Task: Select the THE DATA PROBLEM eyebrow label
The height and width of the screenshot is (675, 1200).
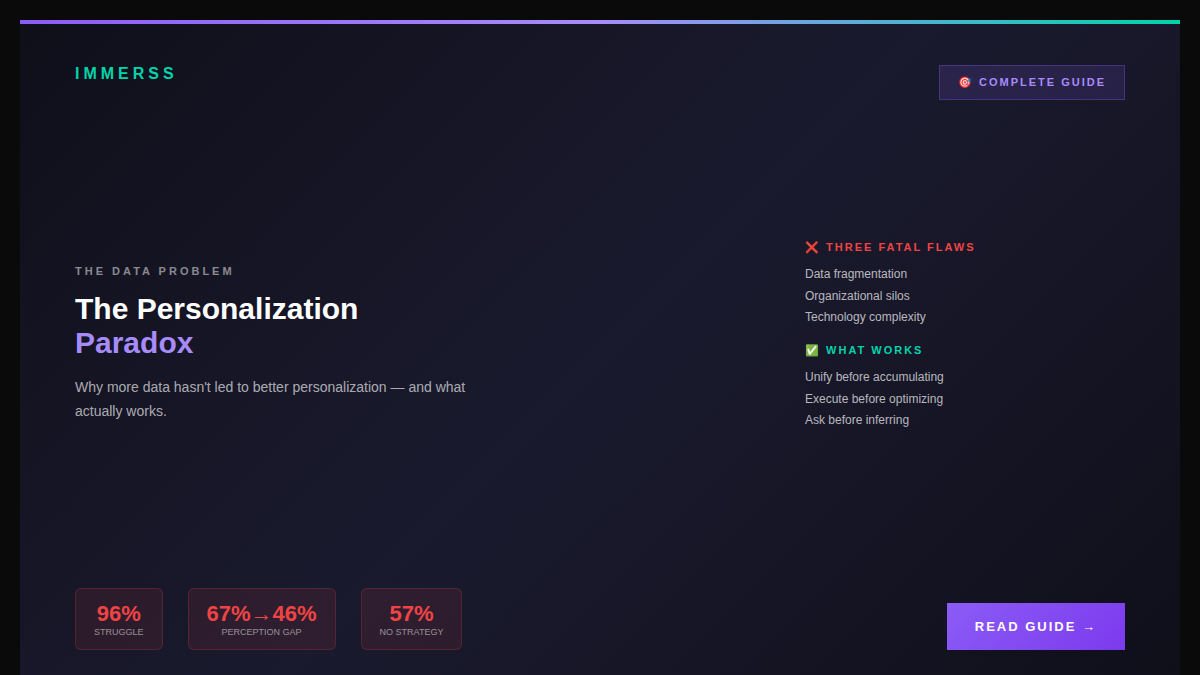Action: pyautogui.click(x=153, y=270)
